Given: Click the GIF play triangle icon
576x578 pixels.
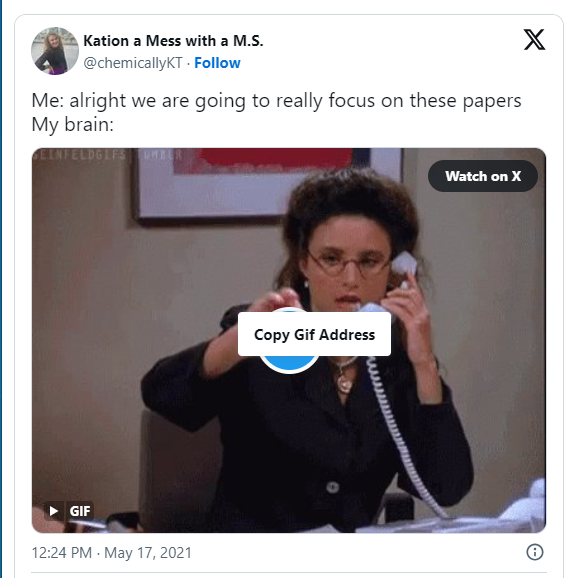Looking at the screenshot, I should [x=54, y=511].
